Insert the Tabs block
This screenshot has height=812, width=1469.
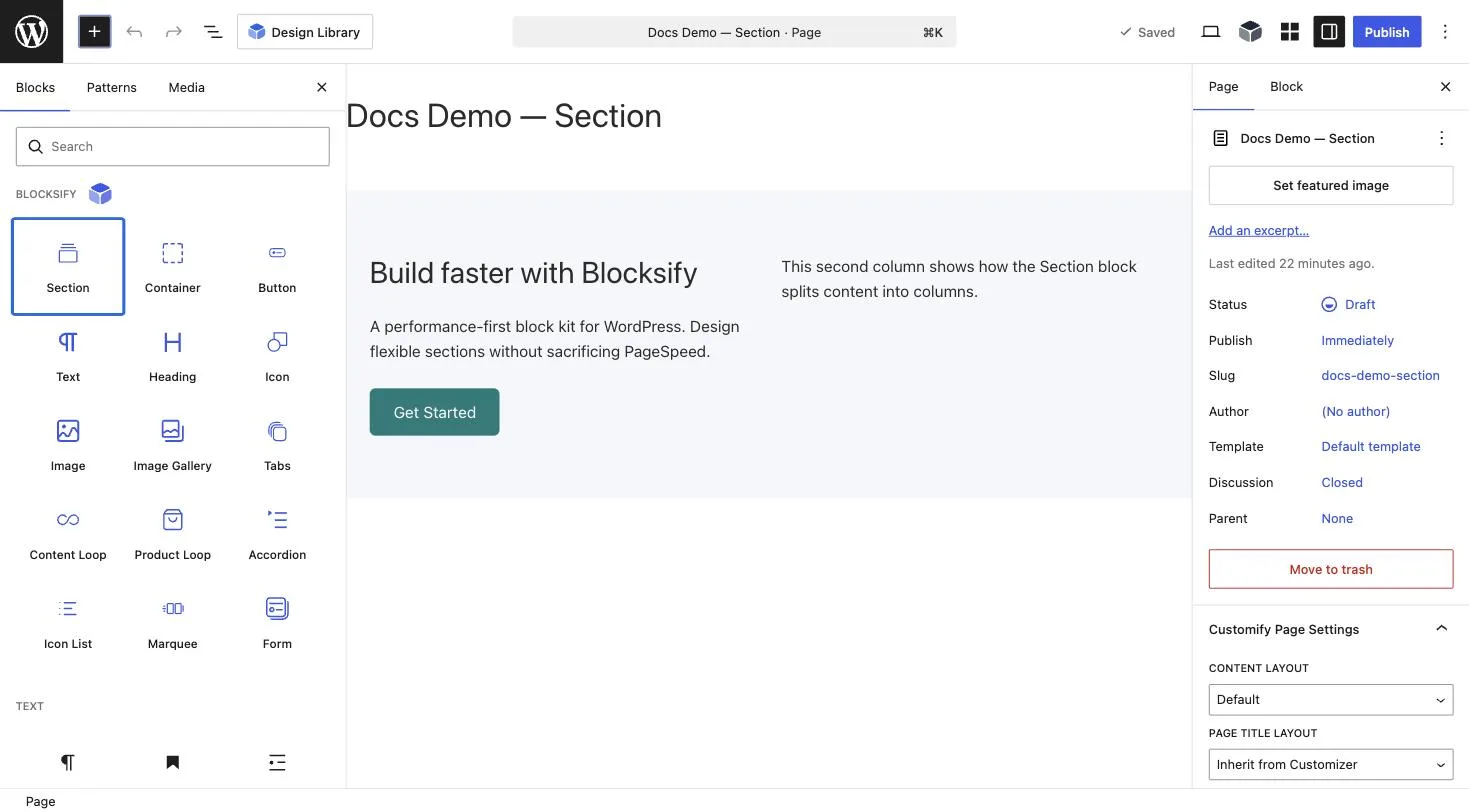pos(277,445)
